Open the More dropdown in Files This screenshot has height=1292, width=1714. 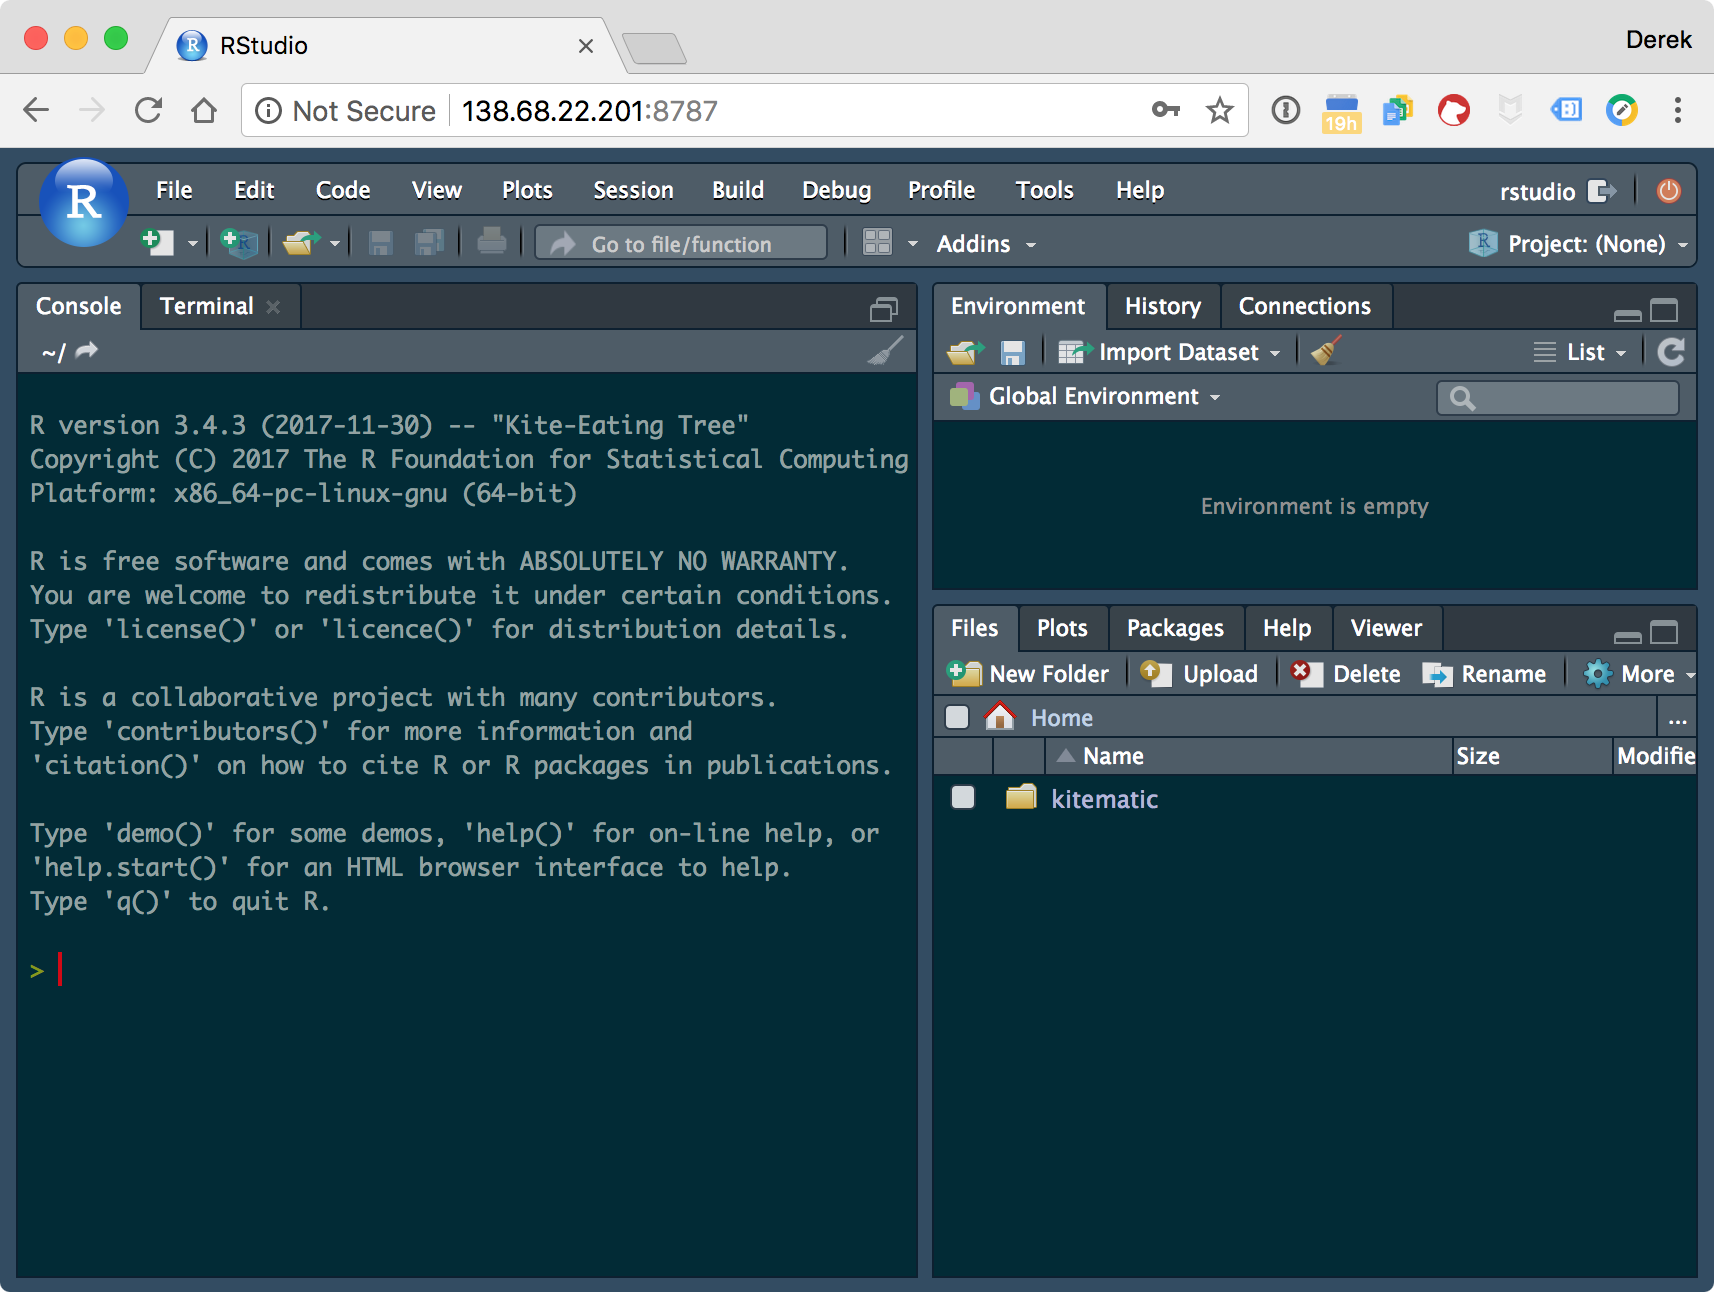pyautogui.click(x=1639, y=673)
